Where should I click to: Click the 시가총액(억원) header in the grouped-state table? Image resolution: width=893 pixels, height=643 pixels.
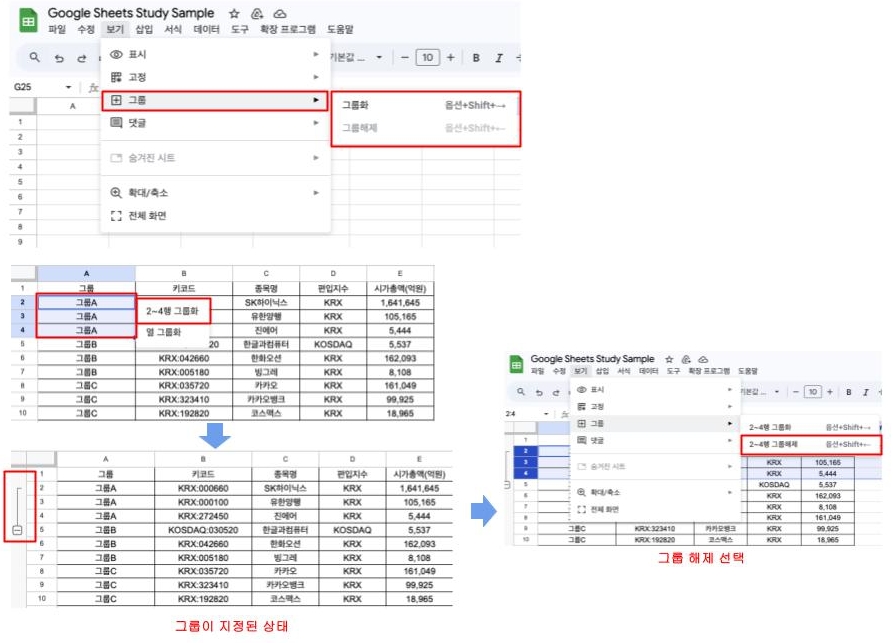click(x=419, y=474)
